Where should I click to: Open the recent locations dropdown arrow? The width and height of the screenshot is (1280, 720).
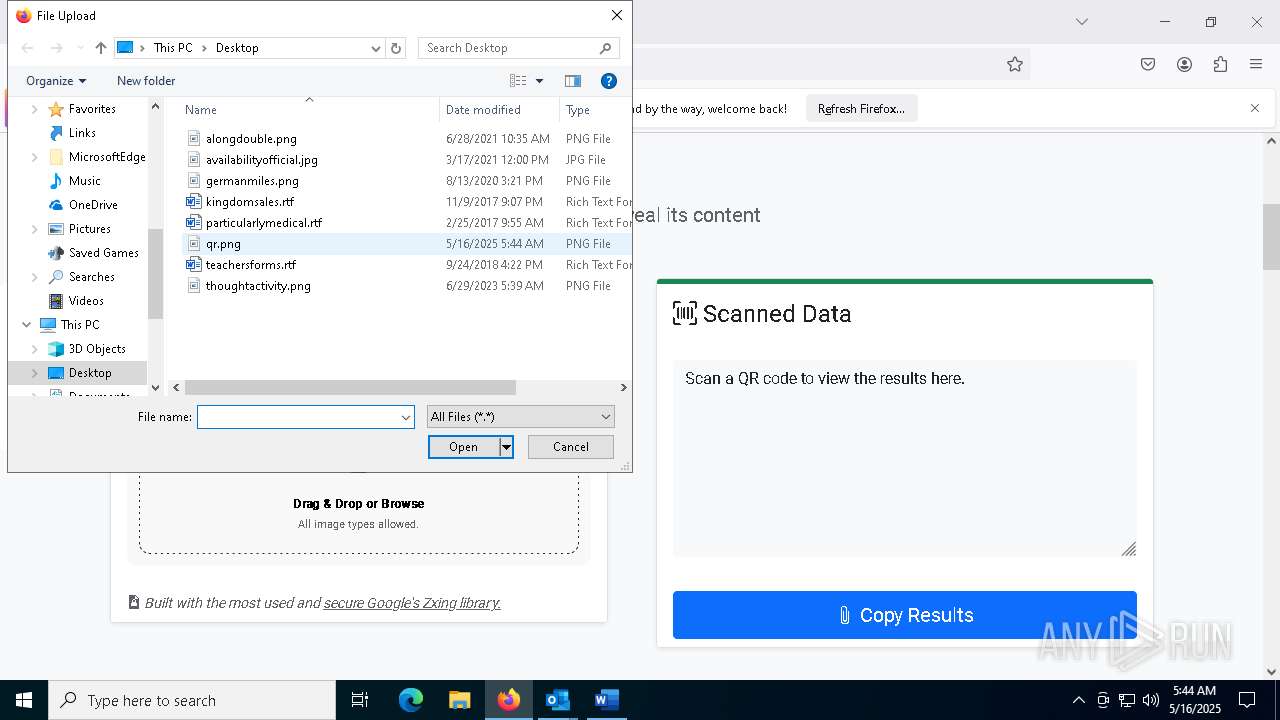tap(80, 48)
